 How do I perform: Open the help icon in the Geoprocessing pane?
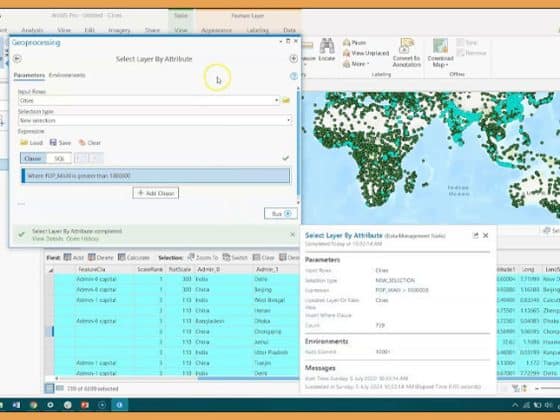294,76
